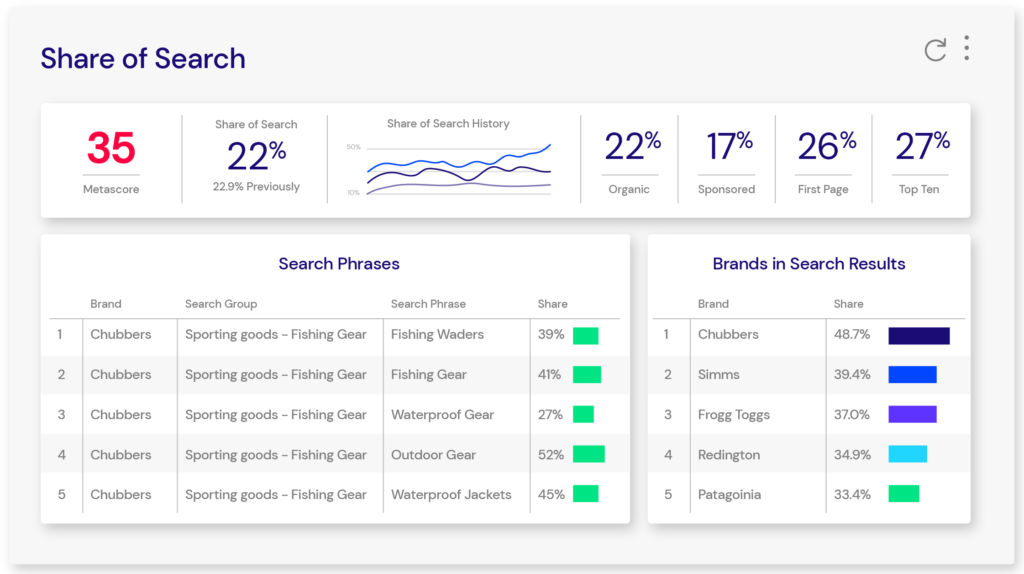Screen dimensions: 1024x574
Task: Click the 39% share value
Action: pyautogui.click(x=551, y=334)
